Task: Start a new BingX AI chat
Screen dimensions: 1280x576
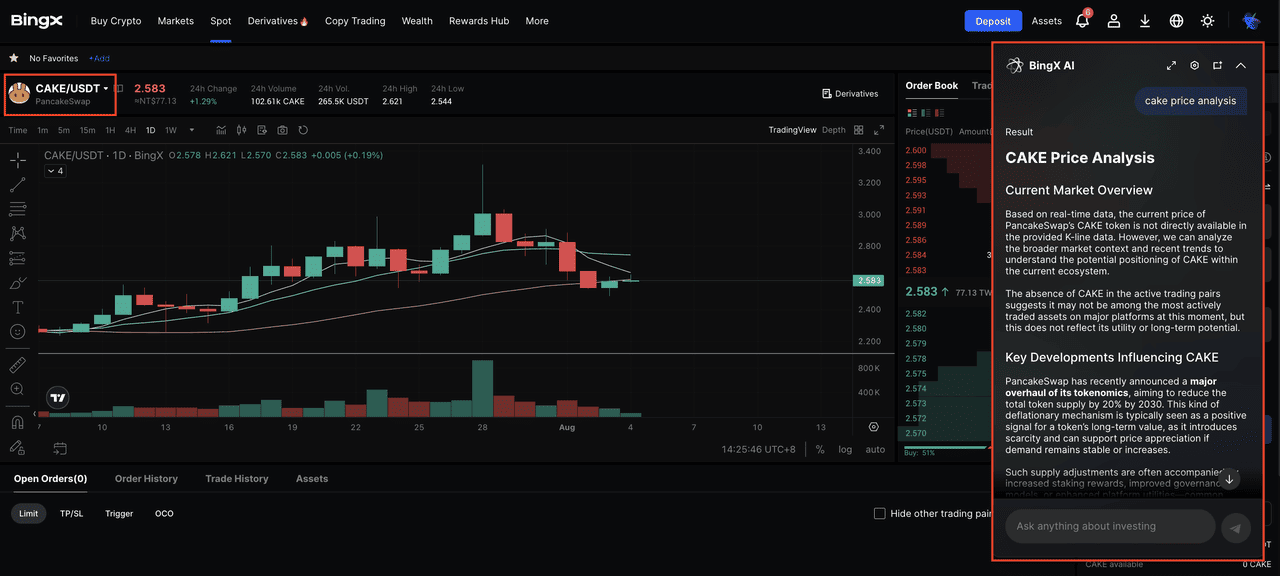Action: tap(1217, 66)
